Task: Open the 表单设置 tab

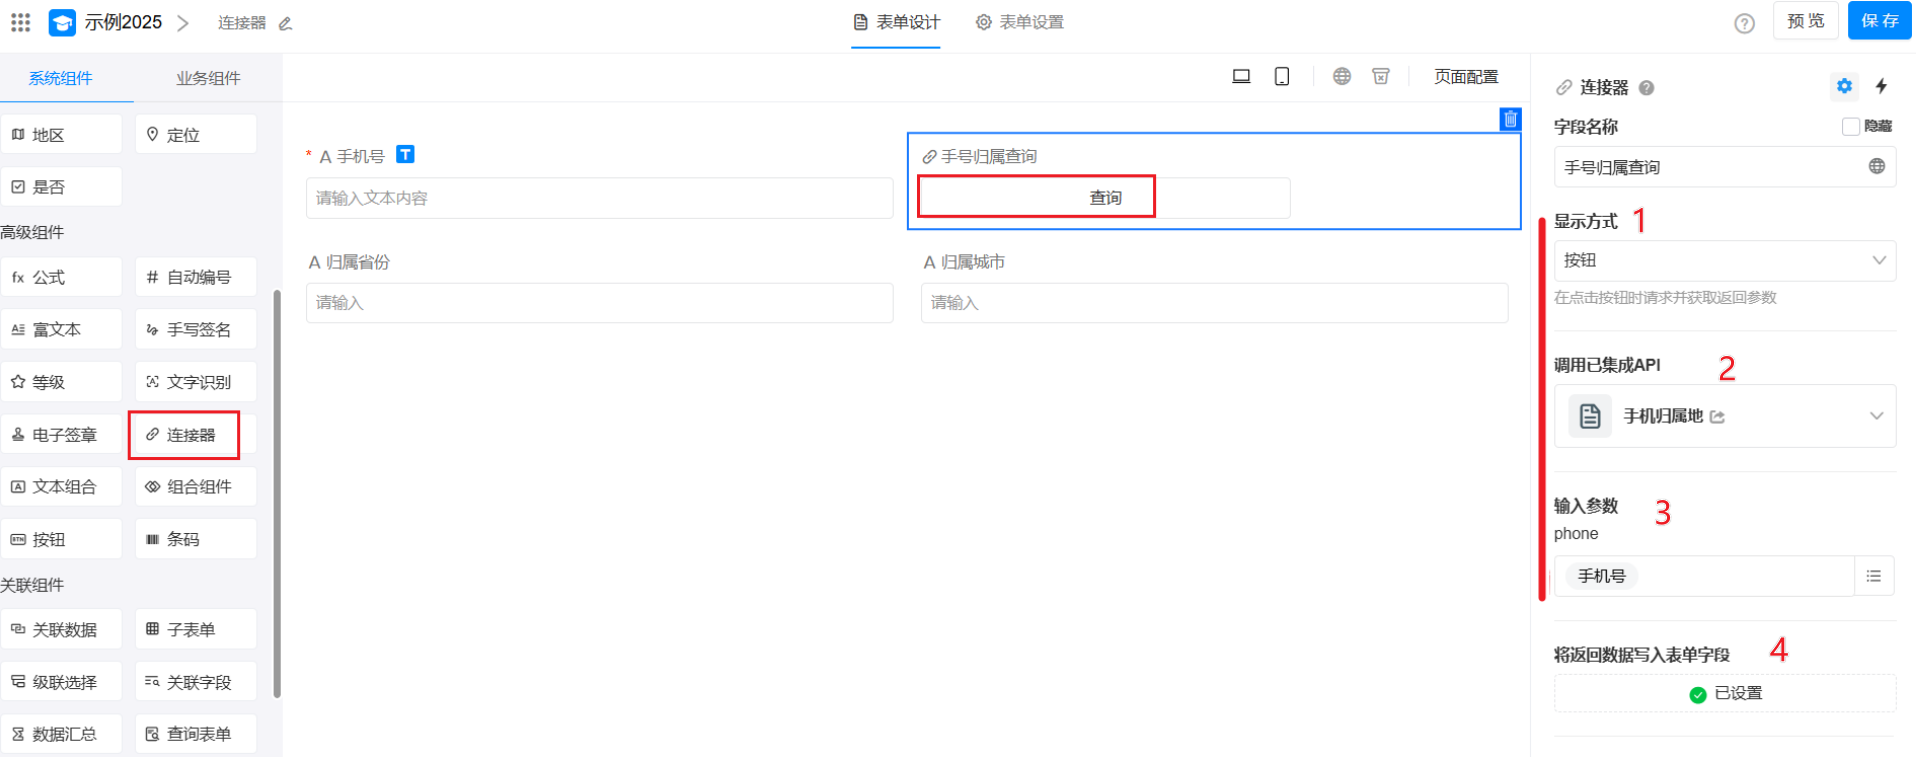Action: tap(1020, 22)
